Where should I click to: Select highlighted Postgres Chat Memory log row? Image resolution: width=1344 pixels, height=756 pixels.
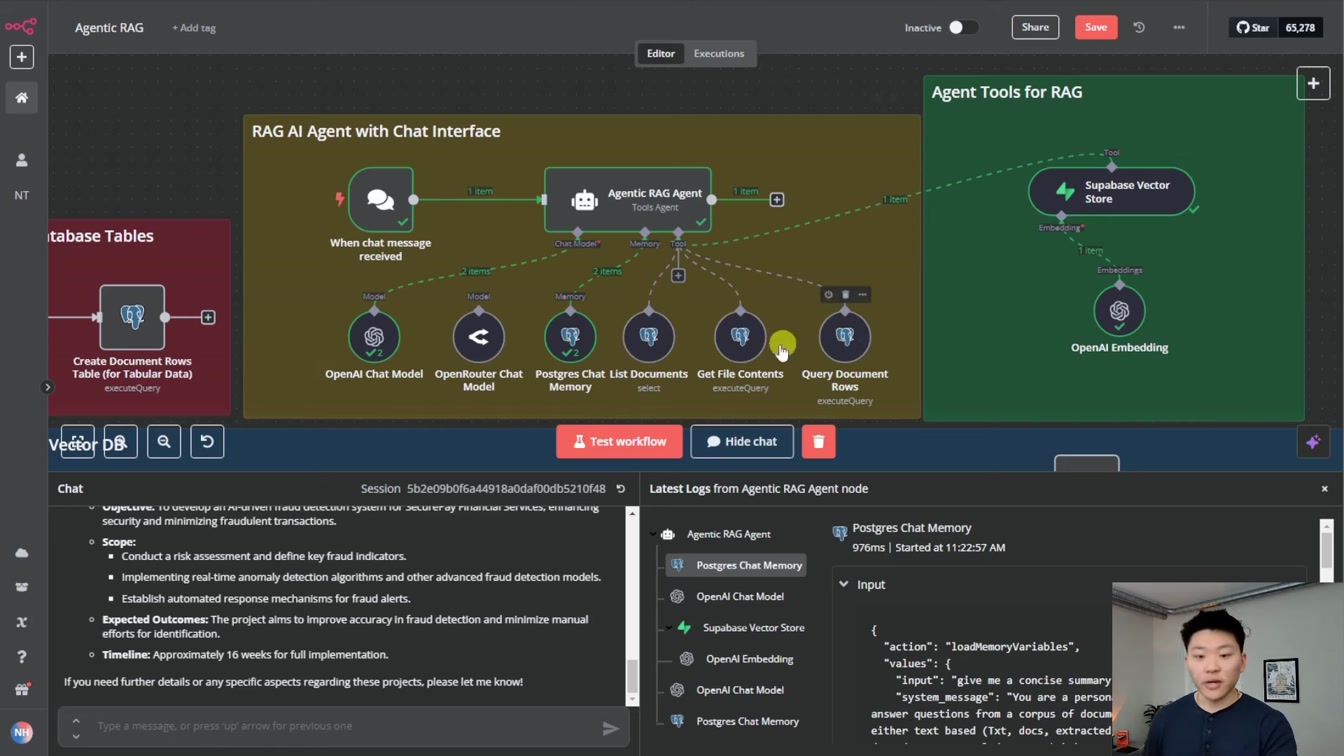coord(737,565)
